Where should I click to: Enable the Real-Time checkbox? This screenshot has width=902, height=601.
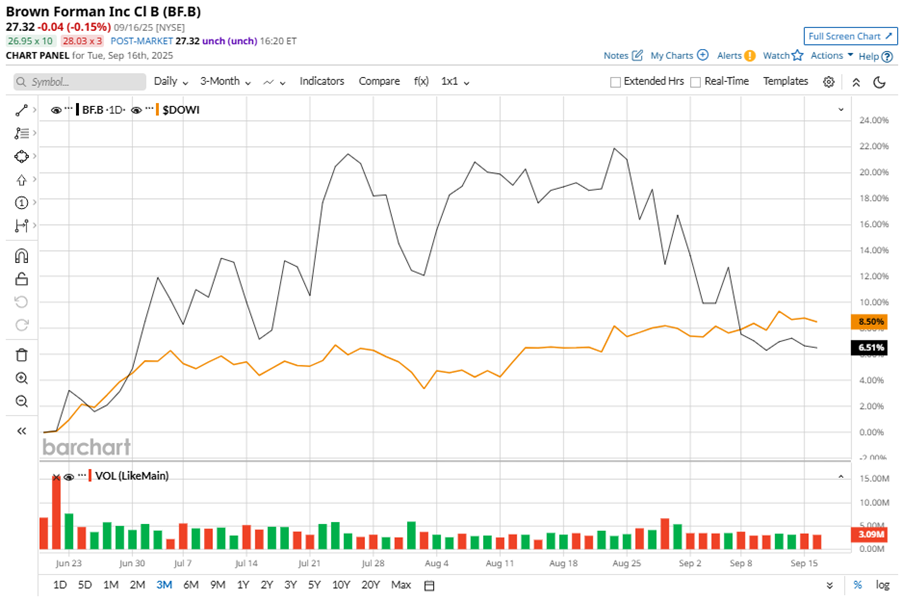695,82
